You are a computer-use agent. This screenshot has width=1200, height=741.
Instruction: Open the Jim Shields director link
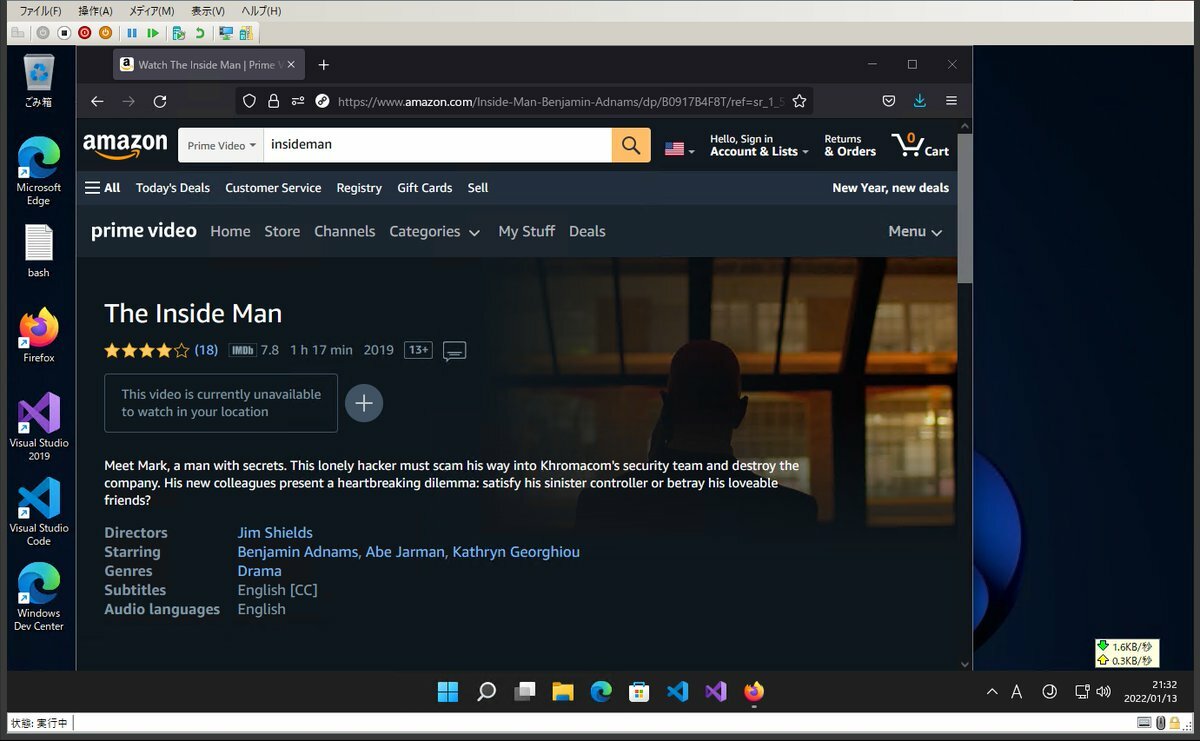point(275,533)
